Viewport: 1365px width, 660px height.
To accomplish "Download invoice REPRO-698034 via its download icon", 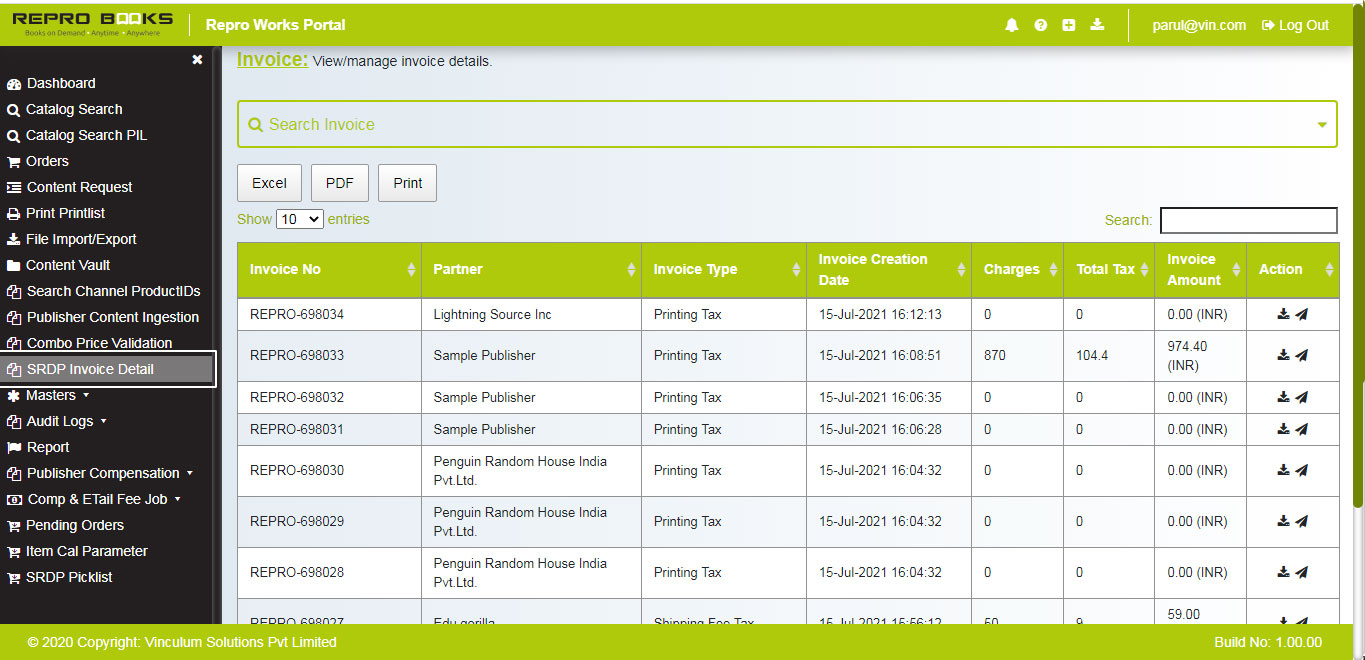I will tap(1283, 314).
